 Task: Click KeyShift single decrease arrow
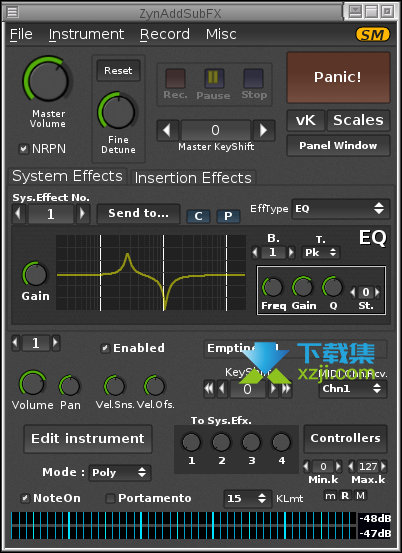click(x=222, y=389)
